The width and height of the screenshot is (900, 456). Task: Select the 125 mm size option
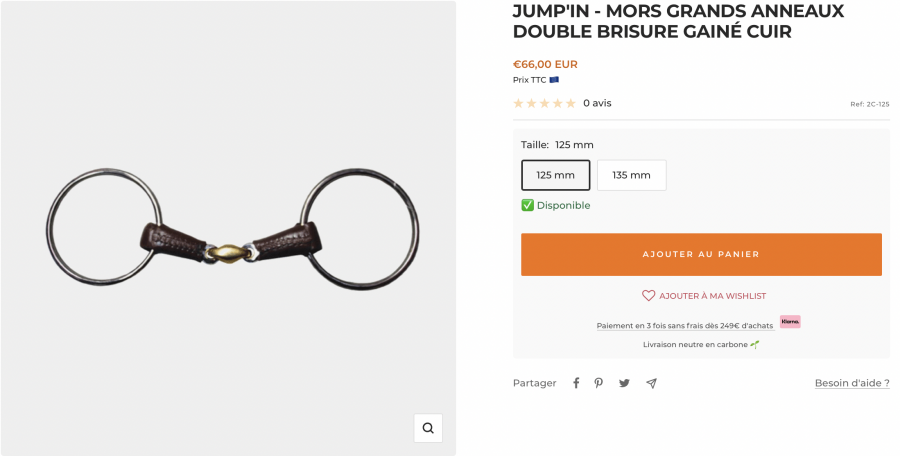tap(556, 175)
